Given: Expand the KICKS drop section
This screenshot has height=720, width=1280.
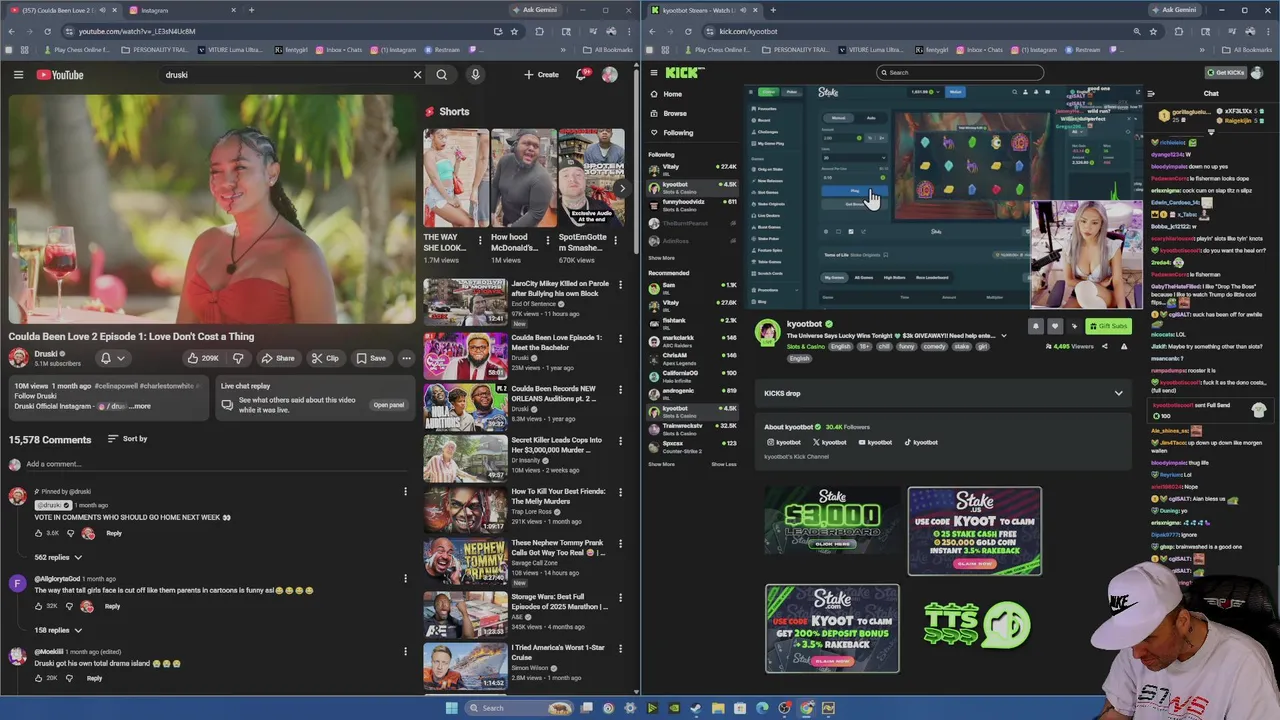Looking at the screenshot, I should tap(942, 393).
